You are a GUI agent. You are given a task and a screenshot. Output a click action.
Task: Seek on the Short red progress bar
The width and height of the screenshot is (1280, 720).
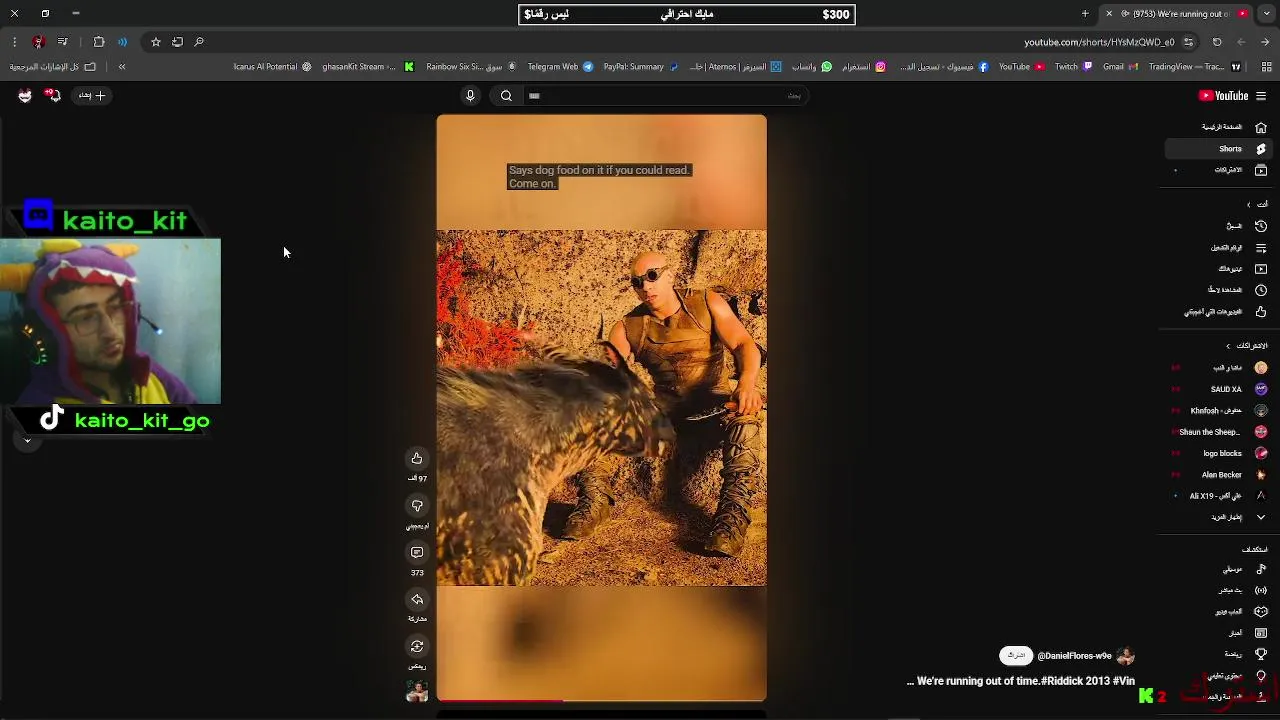tap(601, 700)
